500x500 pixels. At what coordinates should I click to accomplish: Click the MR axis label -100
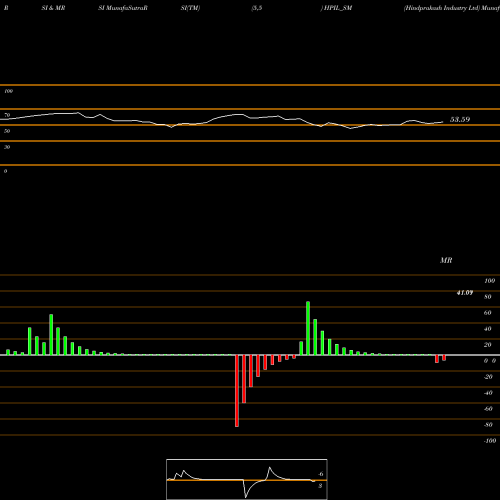coord(490,441)
